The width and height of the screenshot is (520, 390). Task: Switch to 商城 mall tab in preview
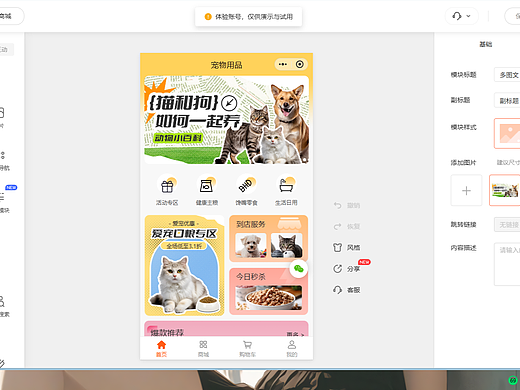203,349
